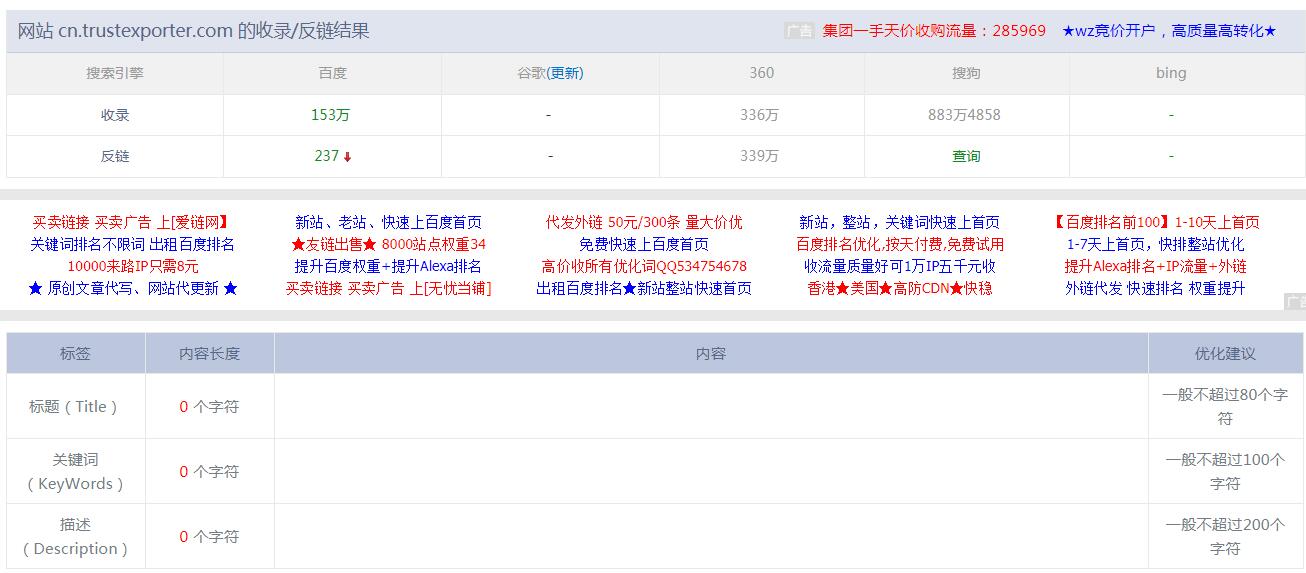Click the Baidu 反链 value 237
This screenshot has width=1306, height=573.
pyautogui.click(x=326, y=156)
